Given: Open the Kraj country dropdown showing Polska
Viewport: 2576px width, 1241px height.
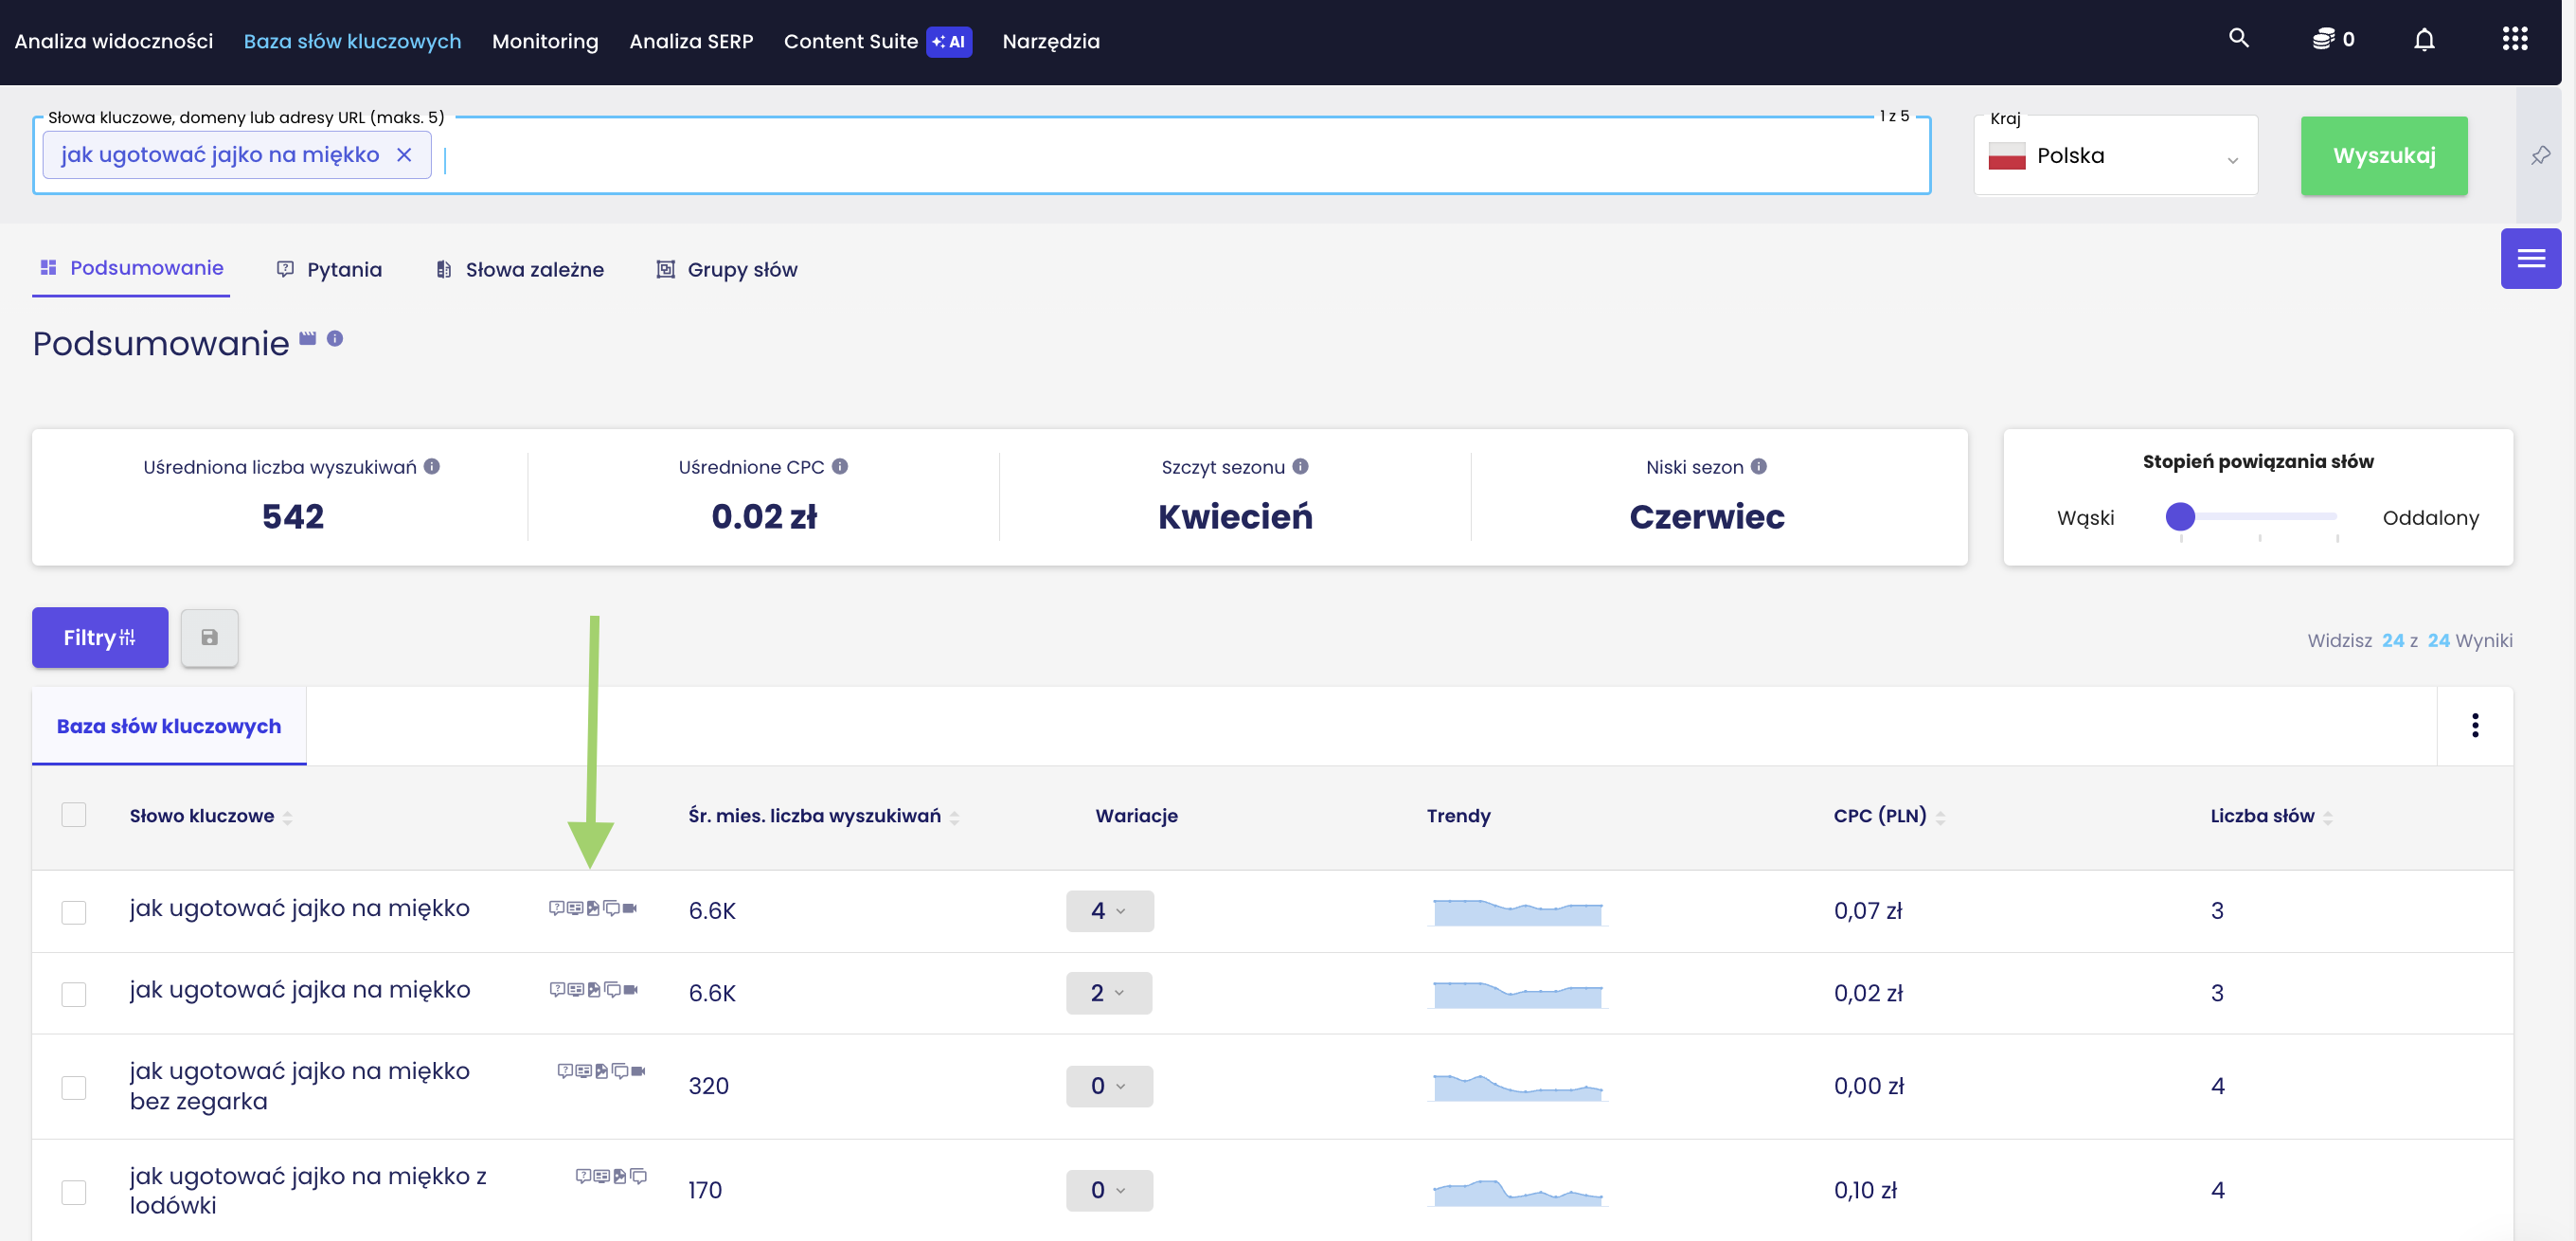Looking at the screenshot, I should 2115,156.
